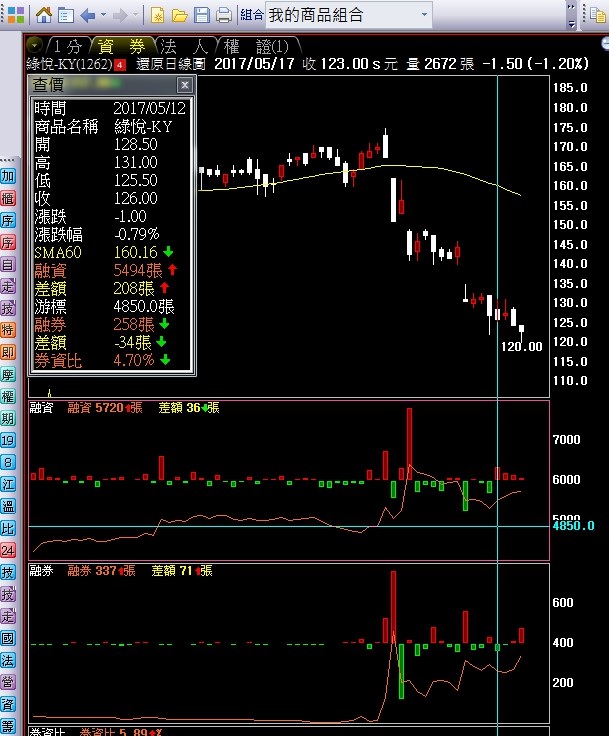Print using the printer icon
Image resolution: width=609 pixels, height=736 pixels.
224,15
